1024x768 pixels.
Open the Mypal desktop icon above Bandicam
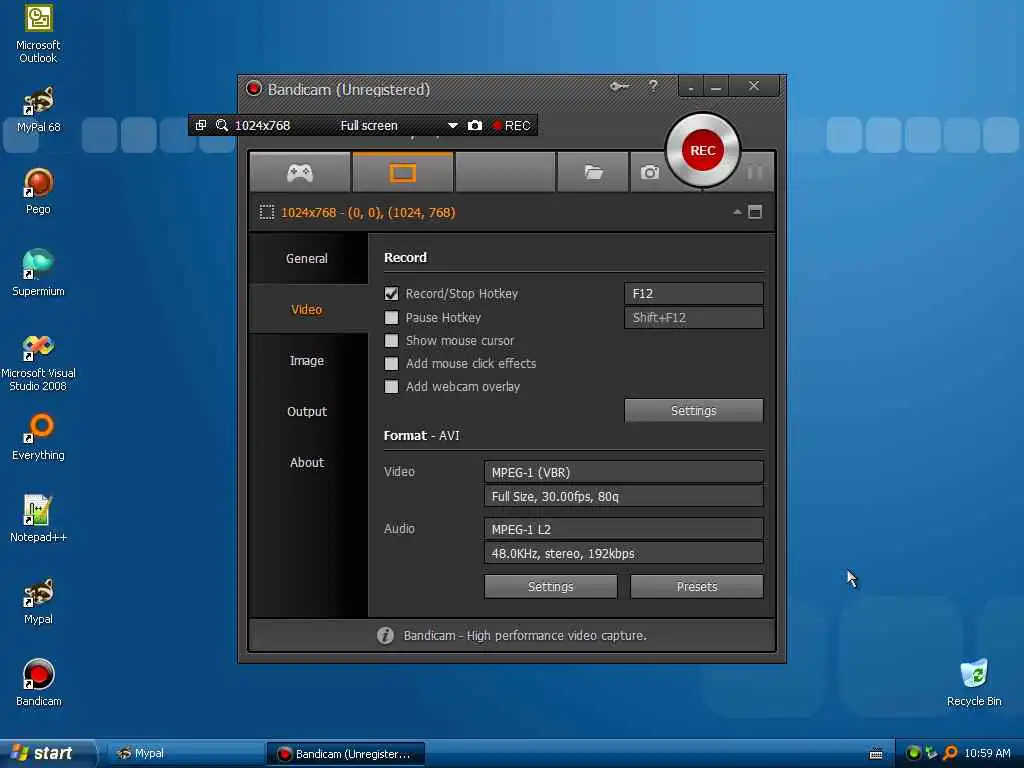(x=38, y=601)
